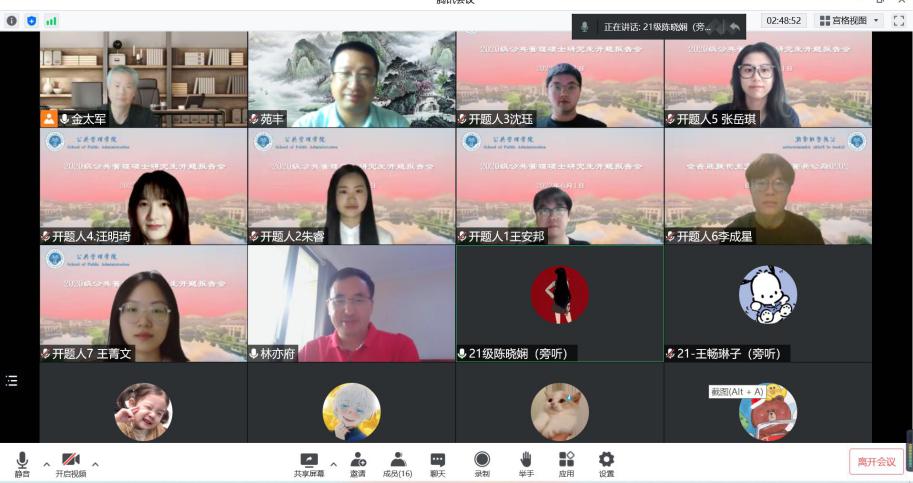Open the apps (应用) panel
913x483 pixels.
tap(566, 463)
